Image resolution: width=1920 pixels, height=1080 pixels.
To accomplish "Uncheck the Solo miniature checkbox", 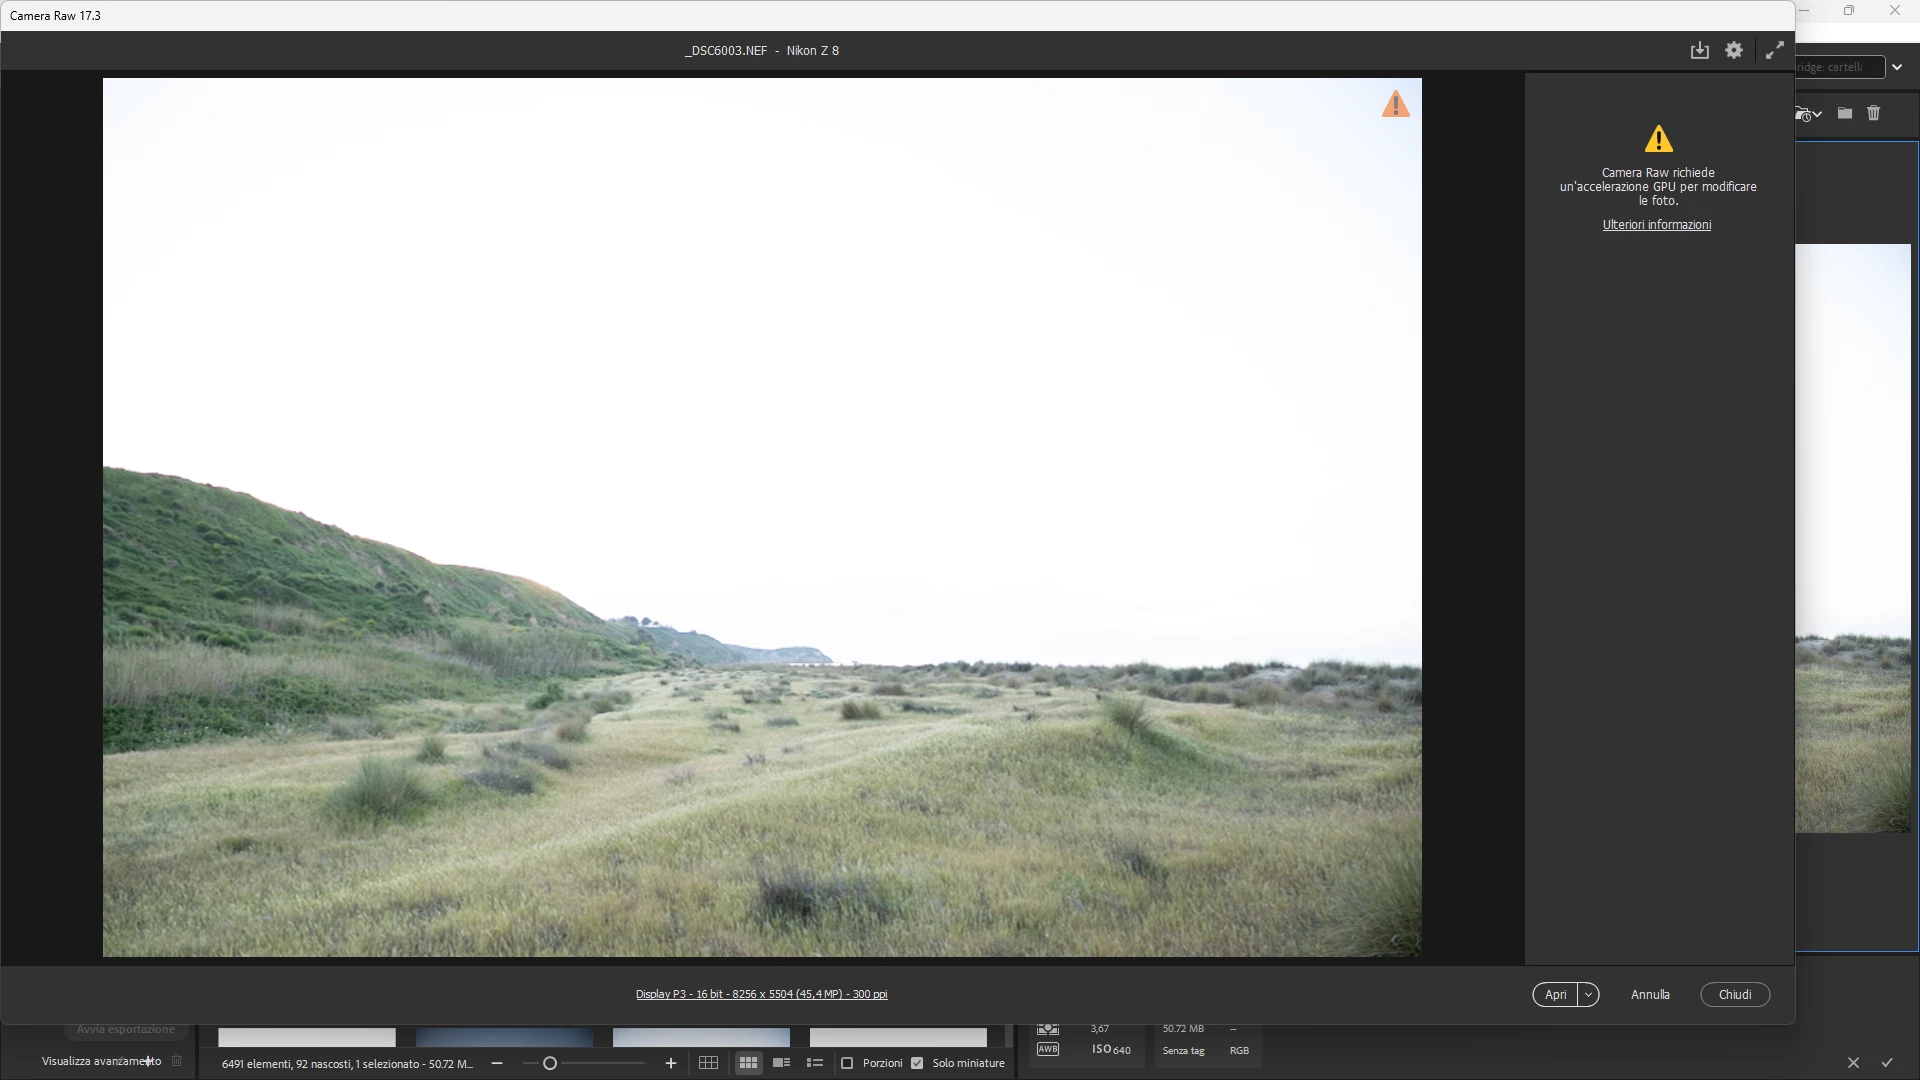I will [917, 1063].
